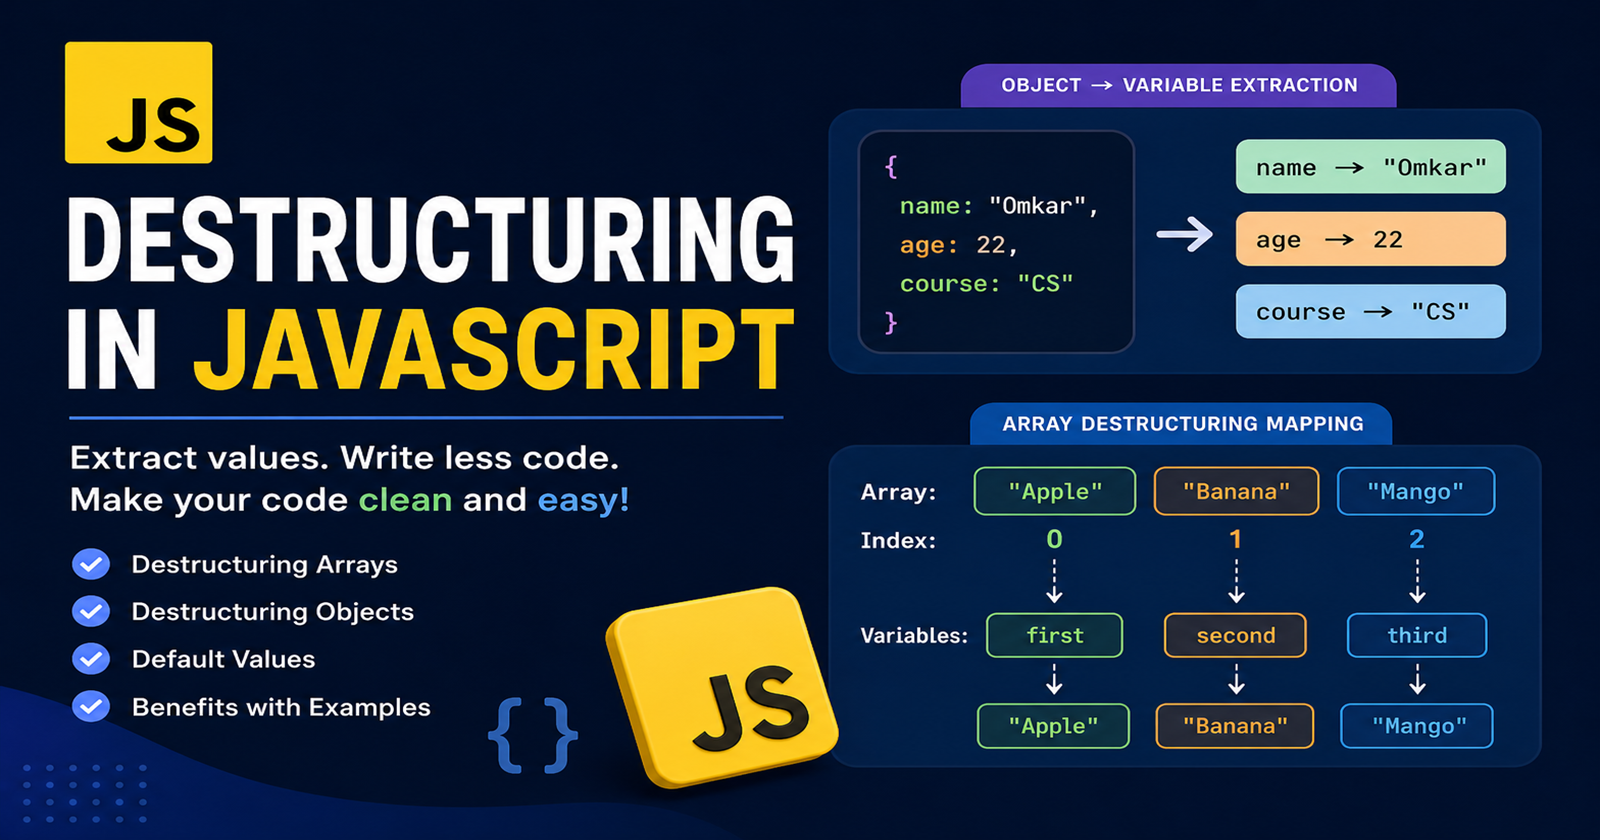The width and height of the screenshot is (1600, 840).
Task: Click the "Apple" box in the Array row
Action: [x=1055, y=491]
